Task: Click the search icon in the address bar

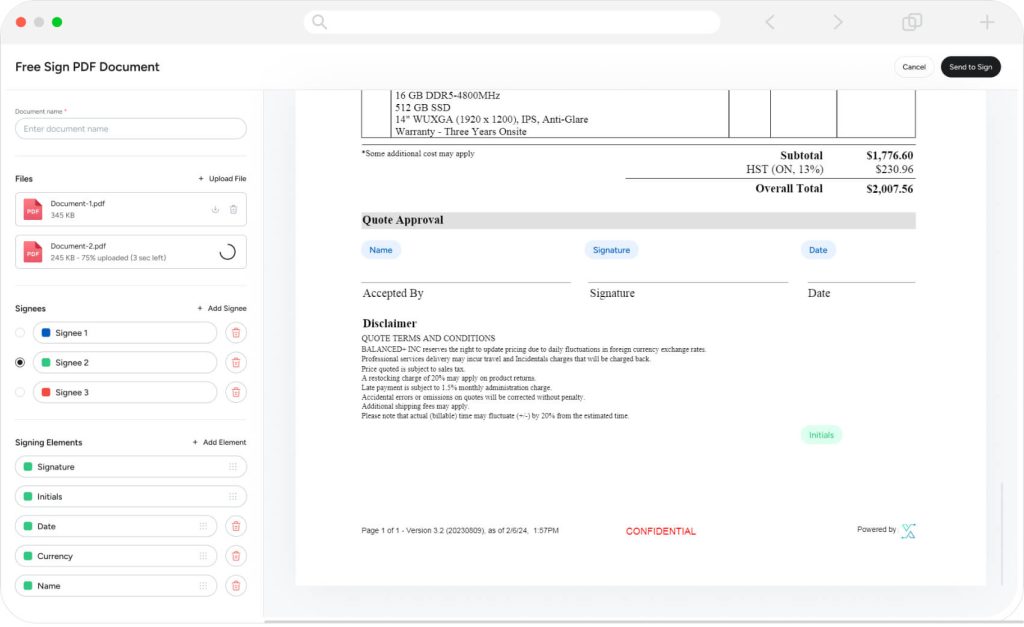Action: pos(318,21)
